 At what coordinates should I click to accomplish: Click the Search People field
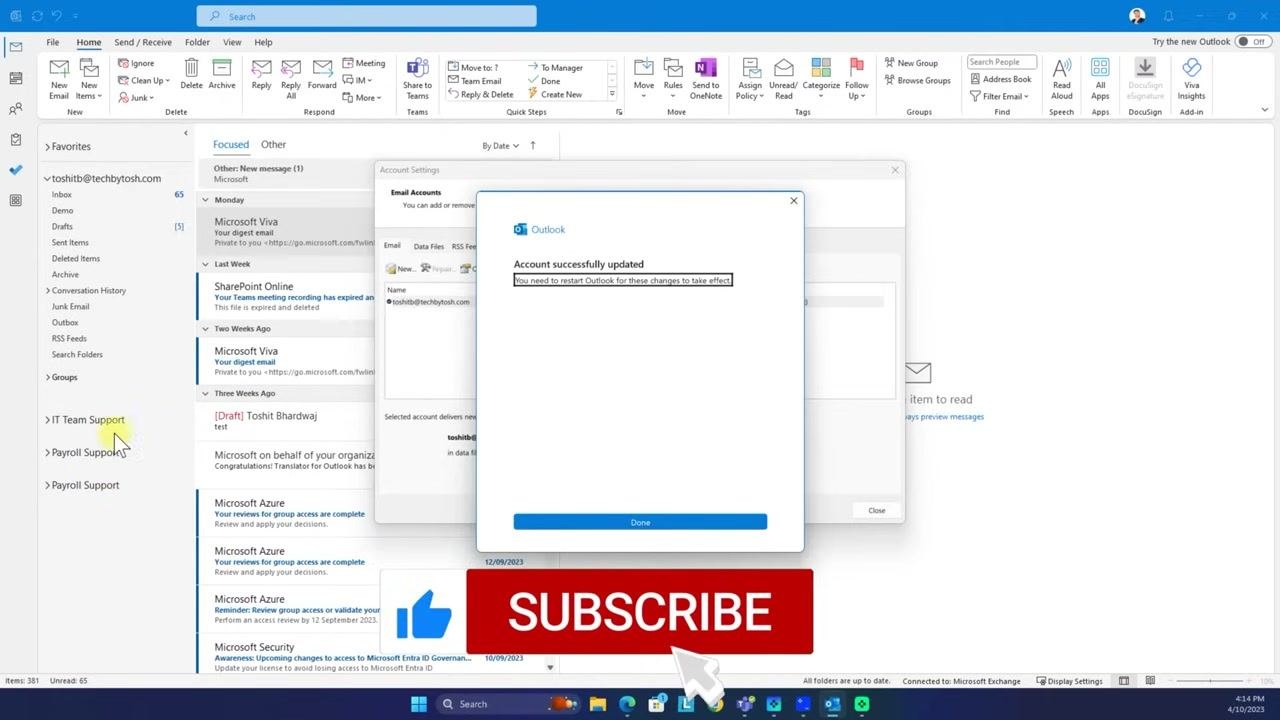tap(1002, 62)
